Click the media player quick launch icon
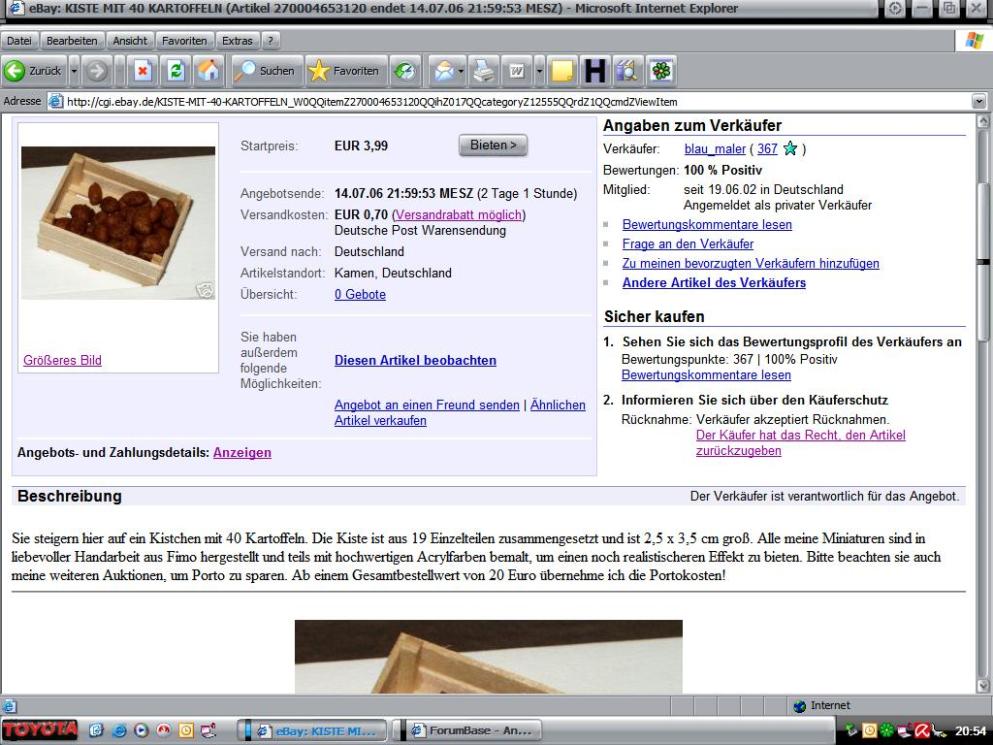The image size is (993, 745). tap(141, 730)
